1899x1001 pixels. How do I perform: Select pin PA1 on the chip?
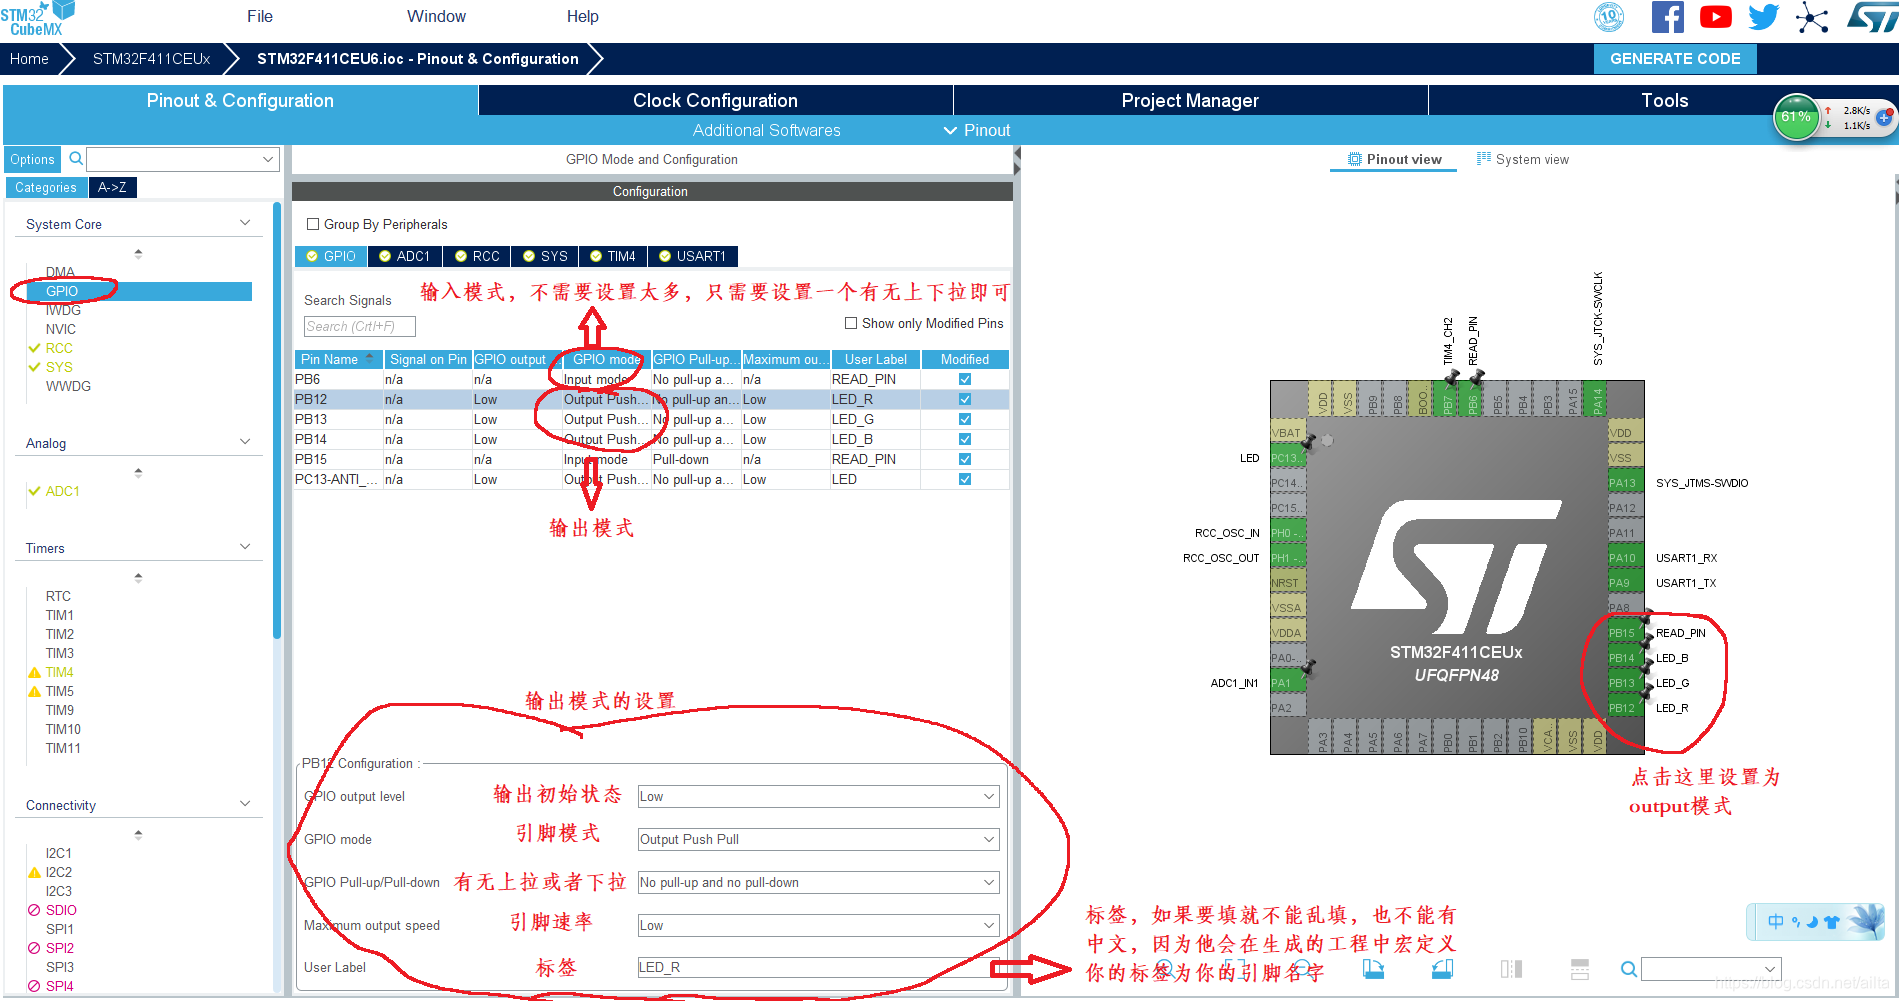pos(1288,683)
